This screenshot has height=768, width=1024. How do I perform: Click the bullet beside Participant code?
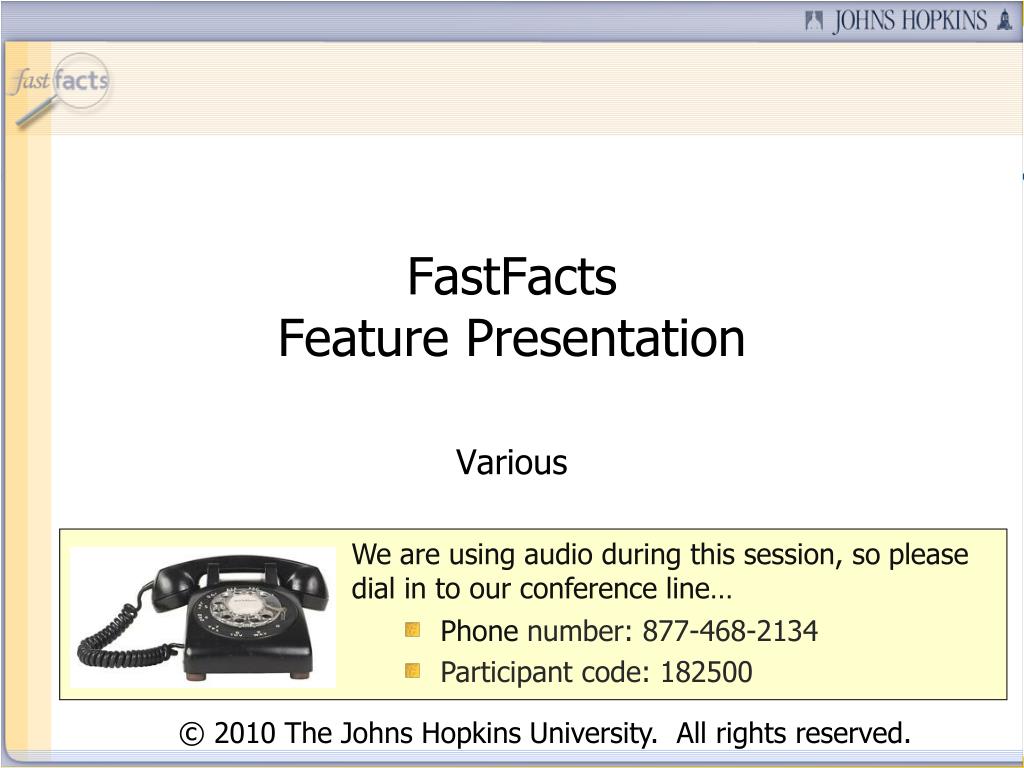pyautogui.click(x=412, y=671)
